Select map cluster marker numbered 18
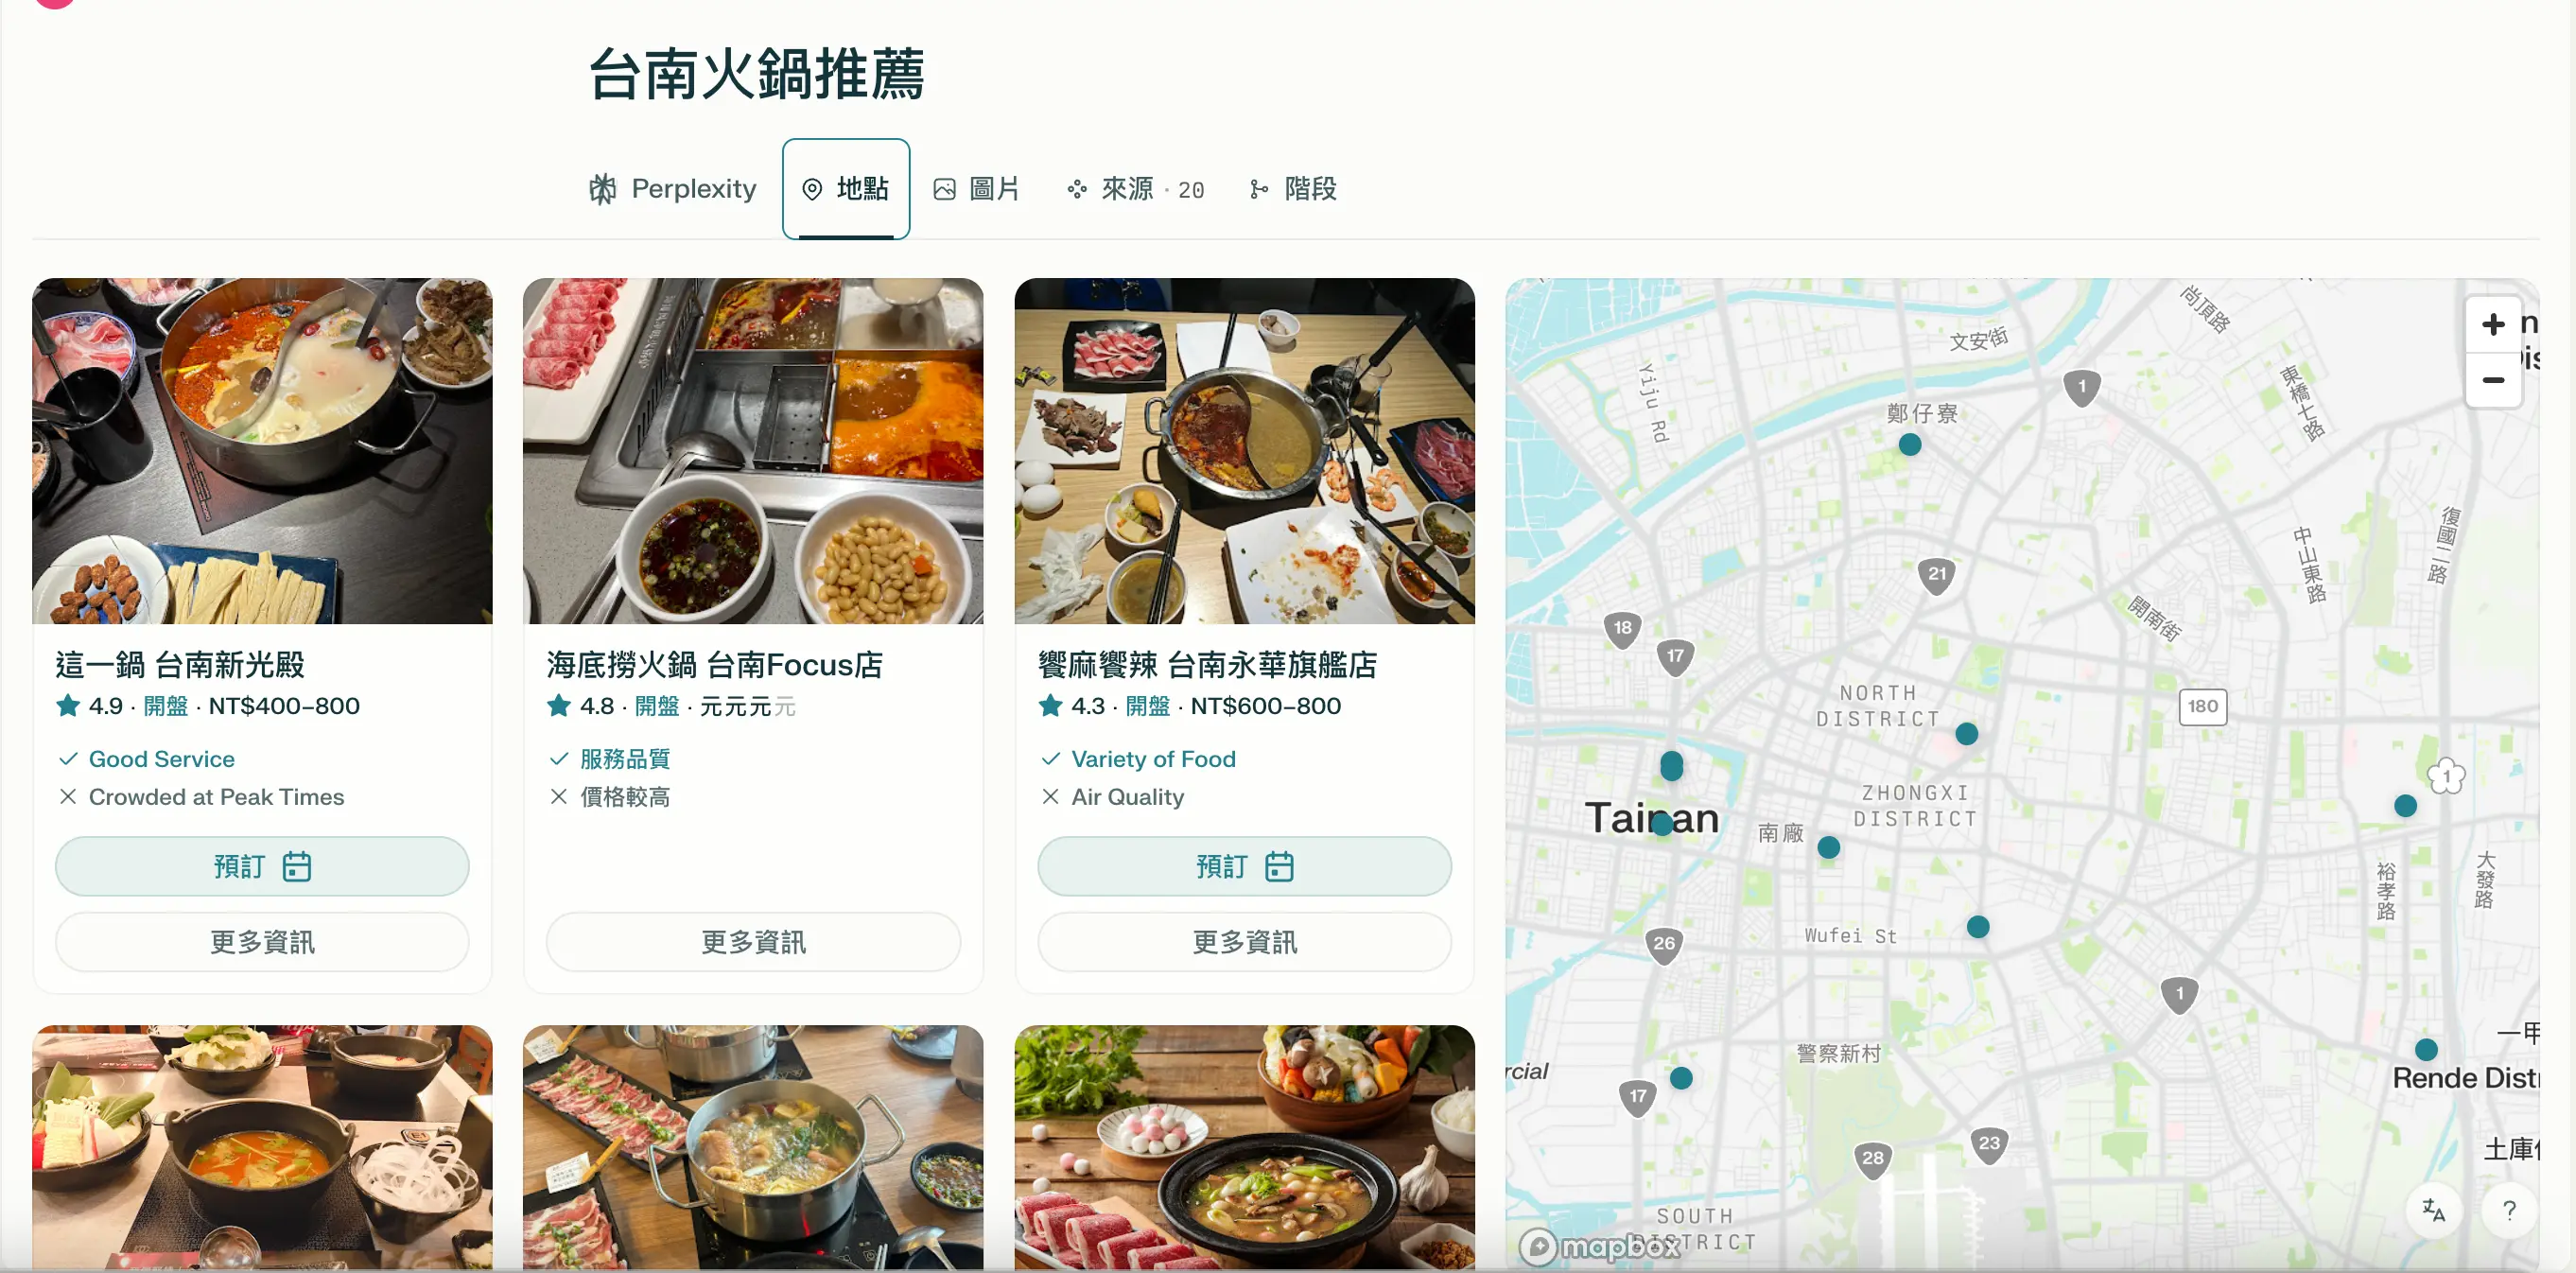 1622,629
